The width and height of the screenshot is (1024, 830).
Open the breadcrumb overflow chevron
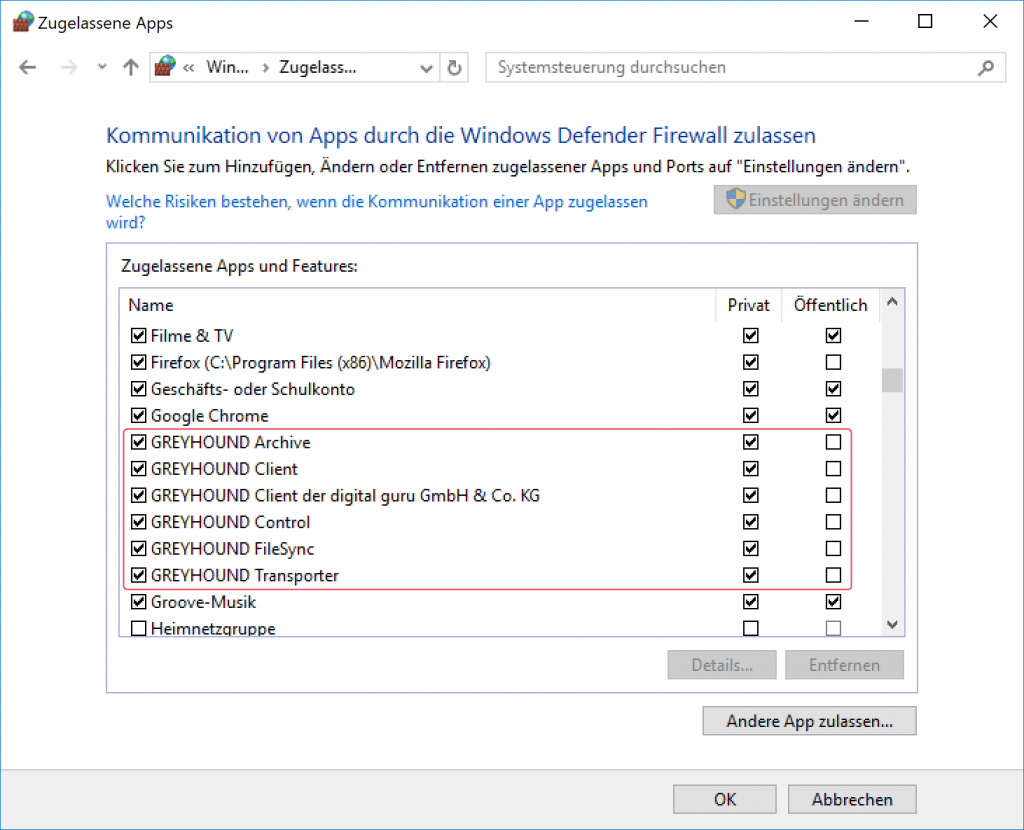pos(189,67)
